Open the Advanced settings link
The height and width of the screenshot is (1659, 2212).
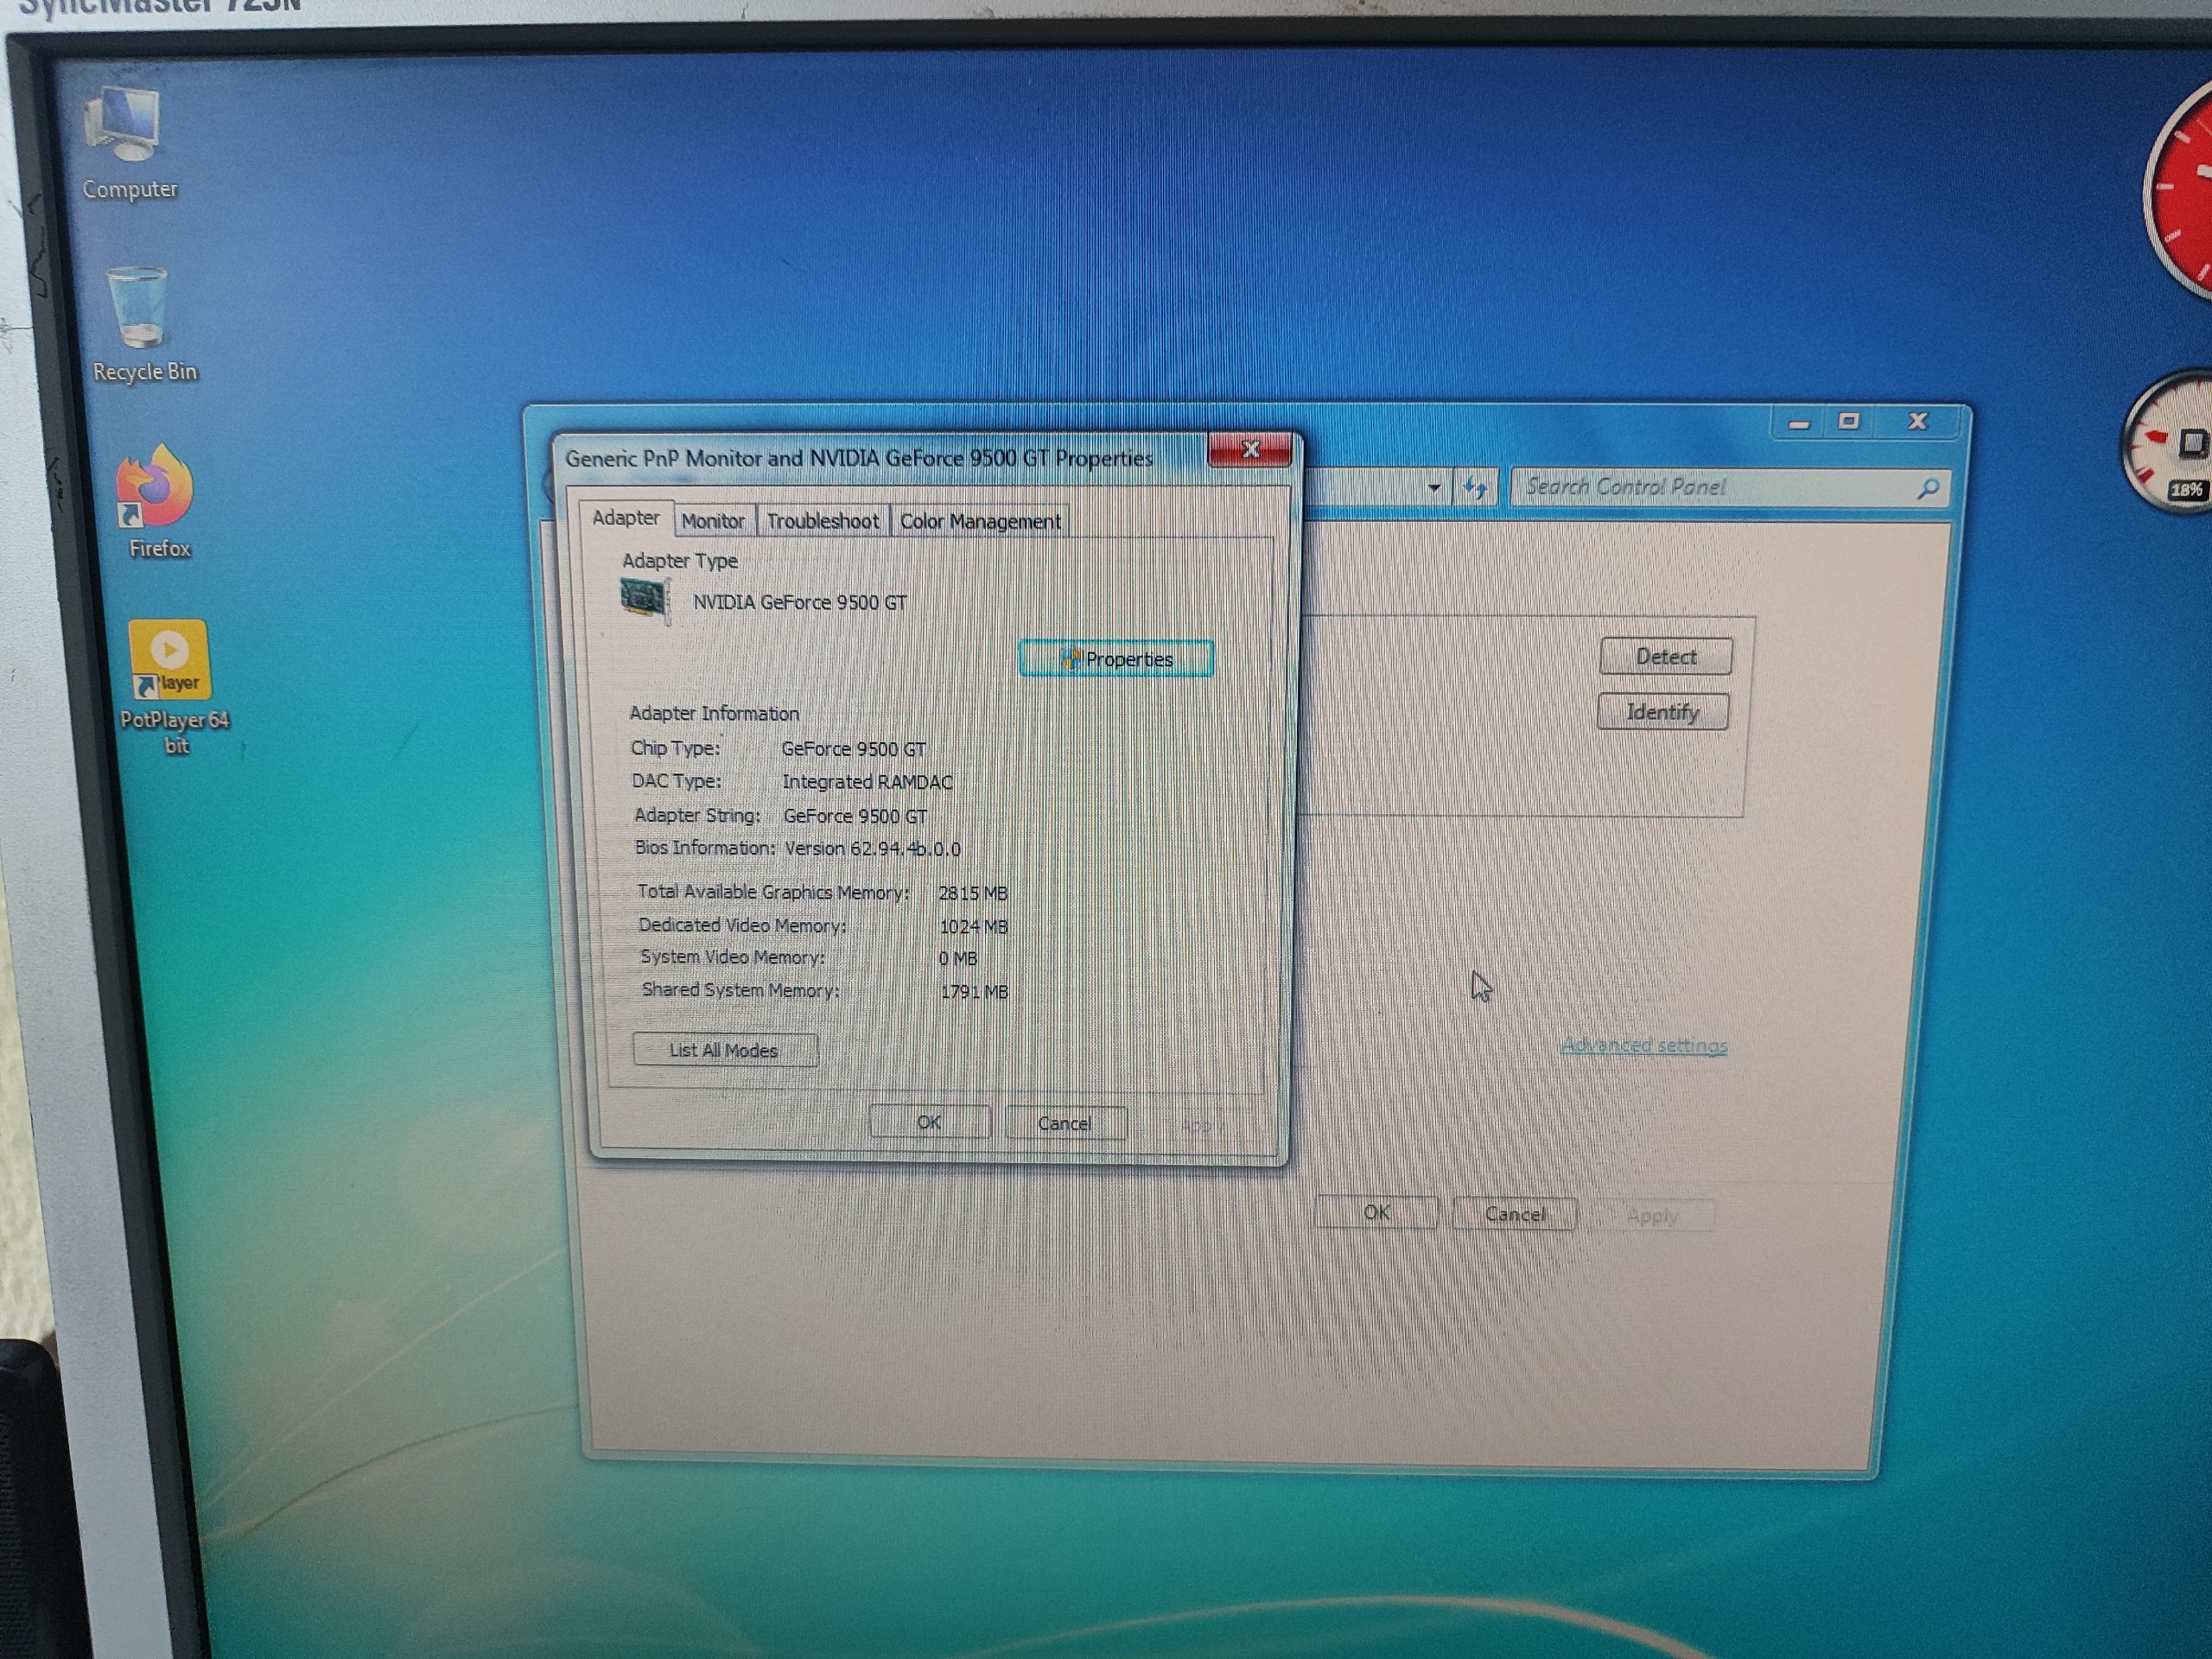click(x=1644, y=1045)
